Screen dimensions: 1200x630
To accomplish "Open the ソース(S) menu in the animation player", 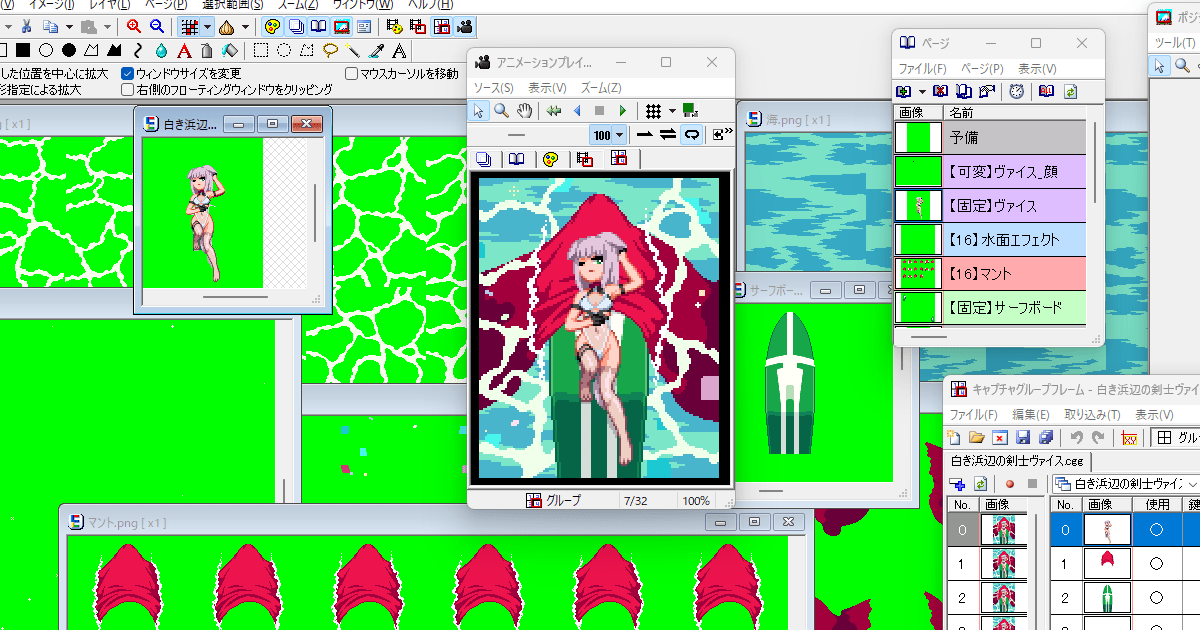I will point(493,88).
